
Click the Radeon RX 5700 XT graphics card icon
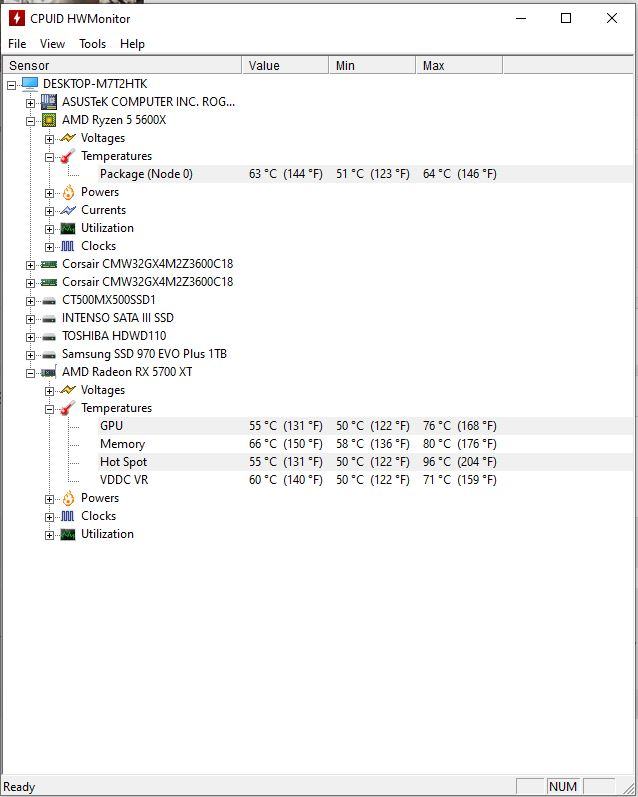(49, 372)
